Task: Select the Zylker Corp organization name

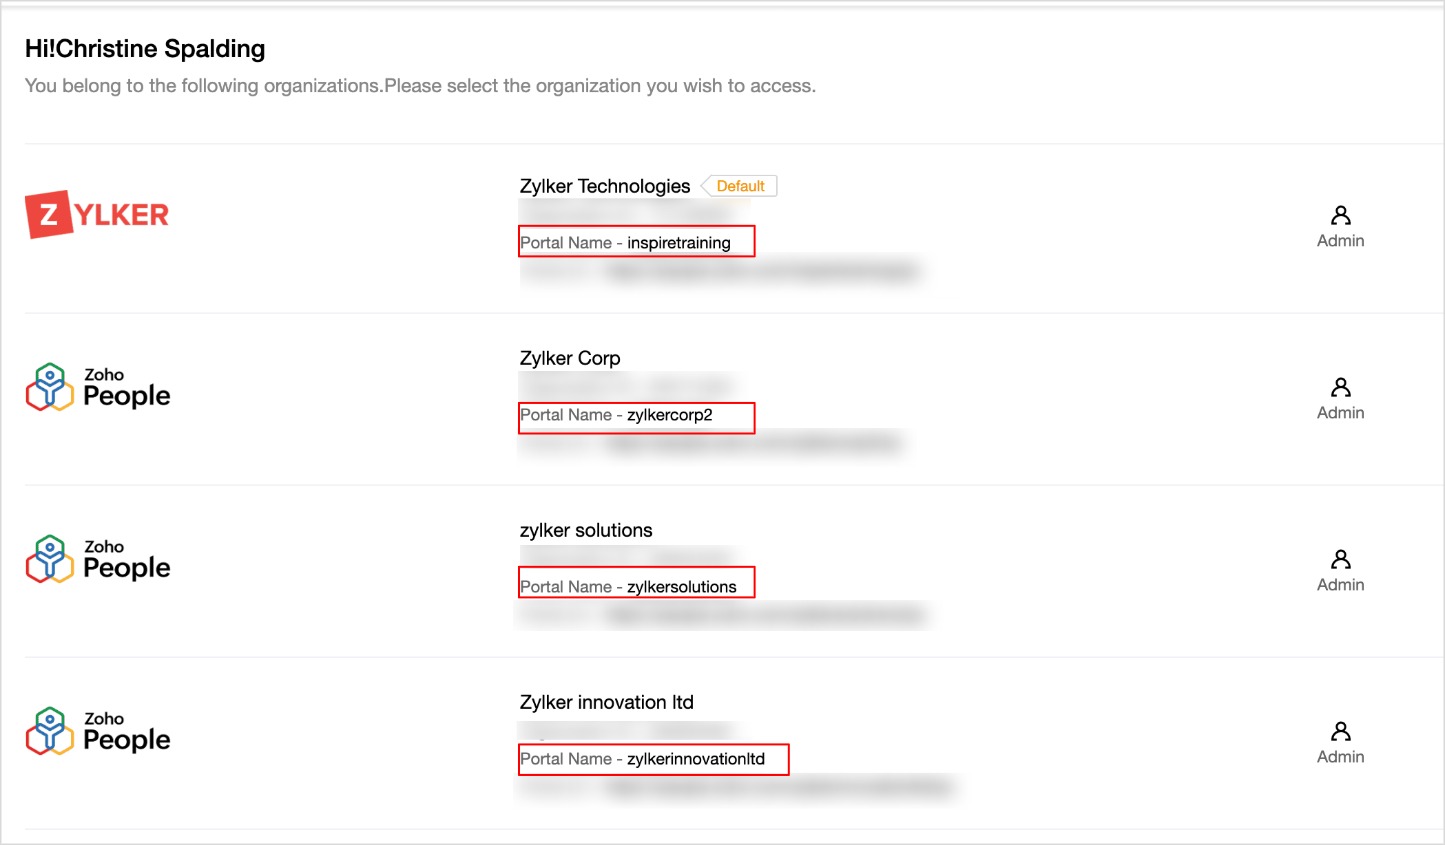Action: pyautogui.click(x=570, y=358)
